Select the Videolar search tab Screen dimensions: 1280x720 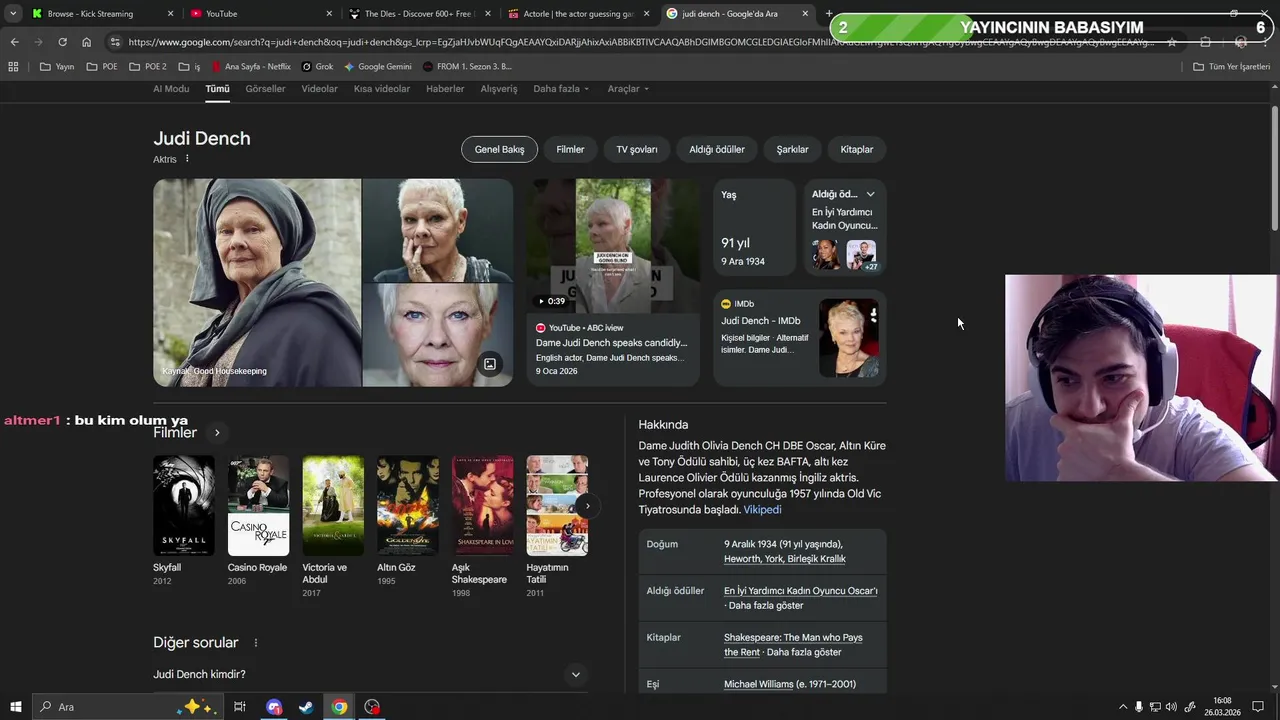320,89
